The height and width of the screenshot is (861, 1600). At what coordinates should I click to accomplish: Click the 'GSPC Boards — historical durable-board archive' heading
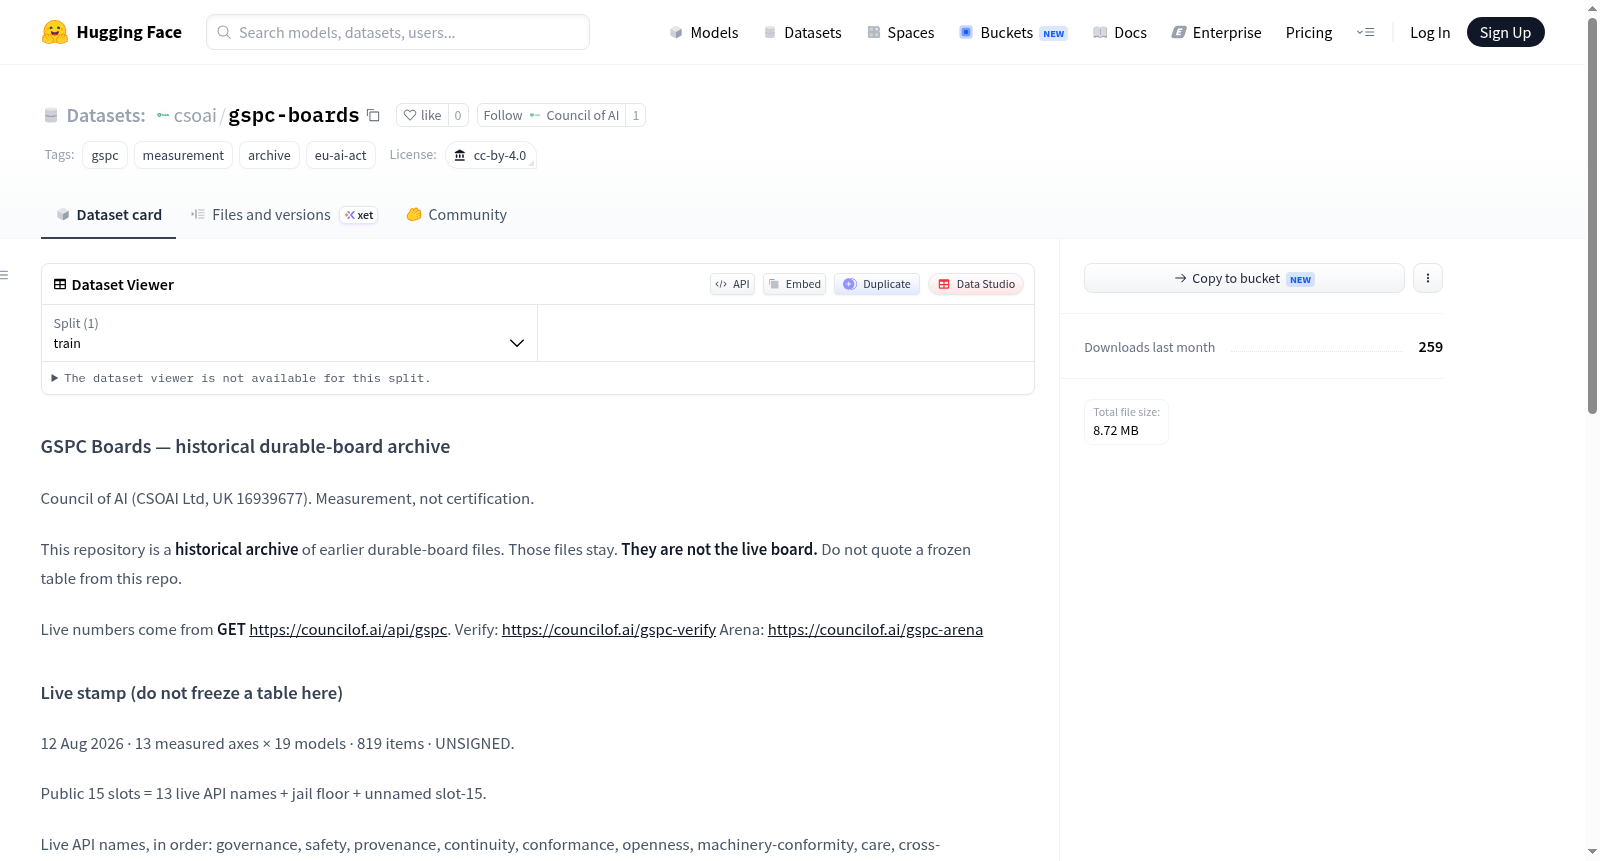[246, 447]
